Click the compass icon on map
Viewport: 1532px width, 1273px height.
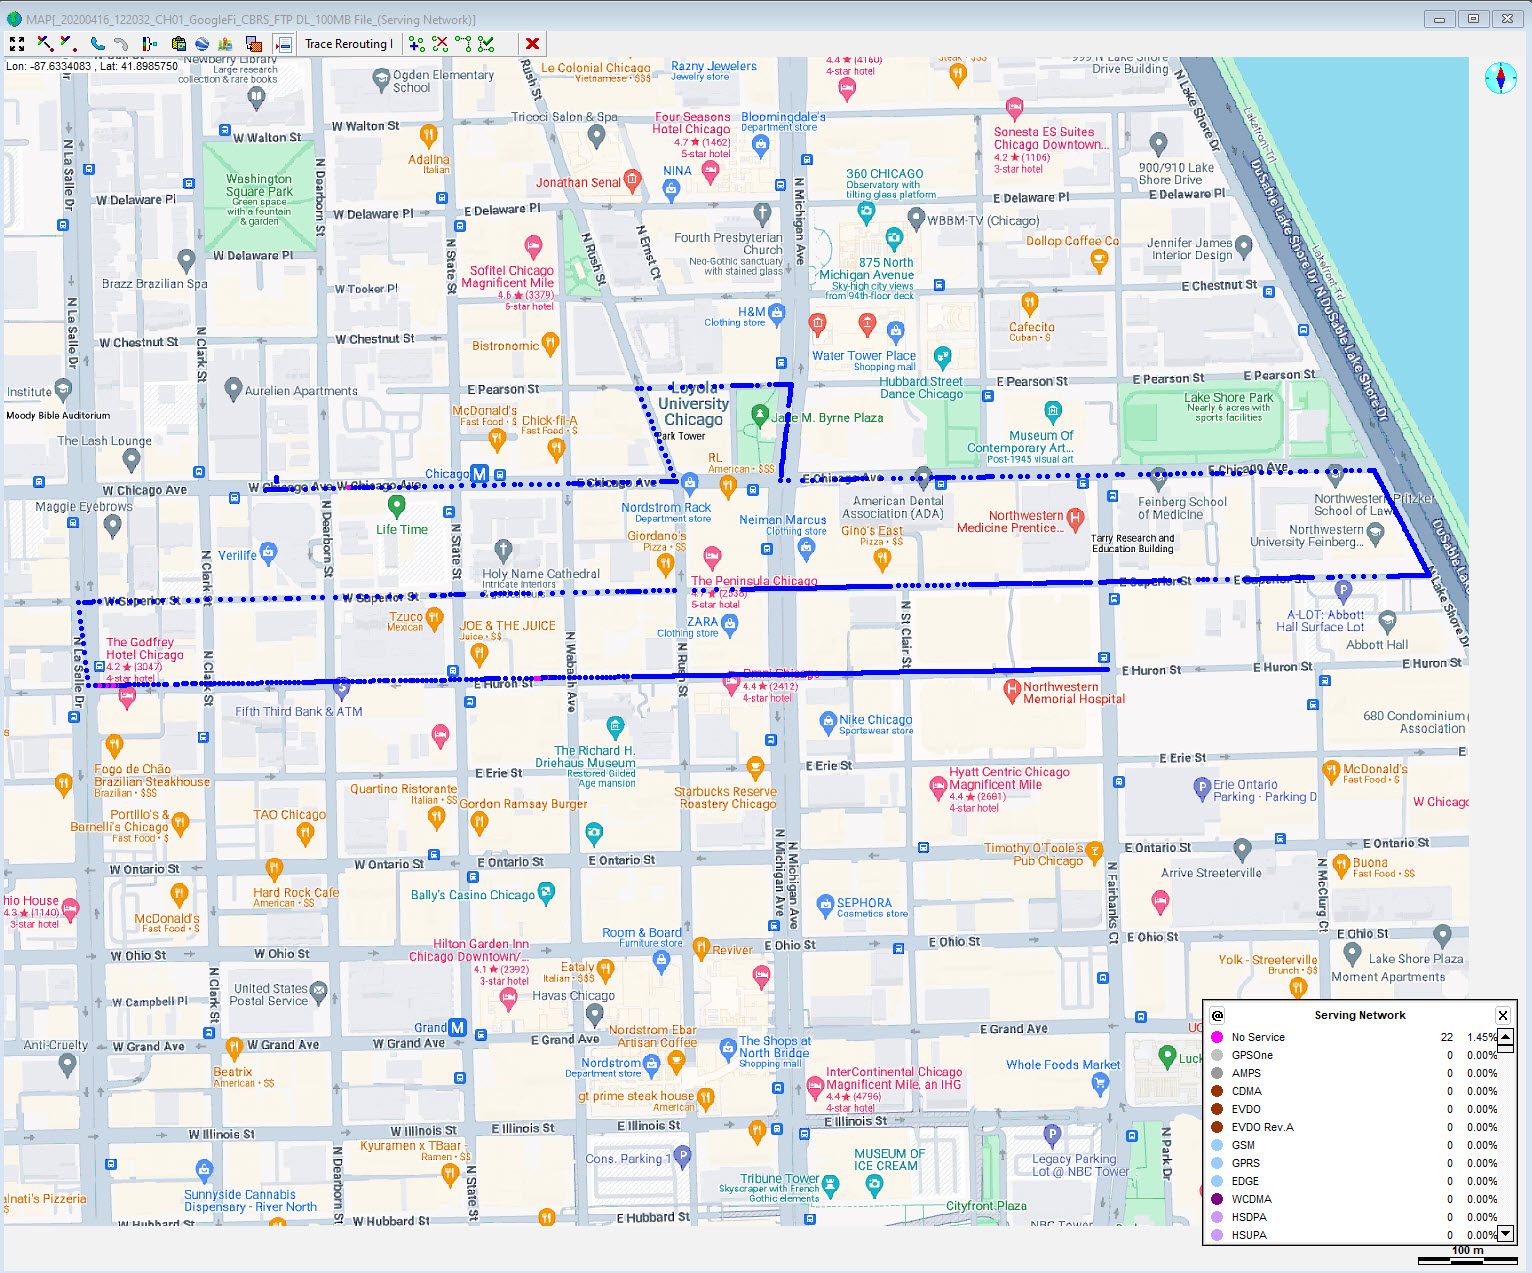[1501, 78]
